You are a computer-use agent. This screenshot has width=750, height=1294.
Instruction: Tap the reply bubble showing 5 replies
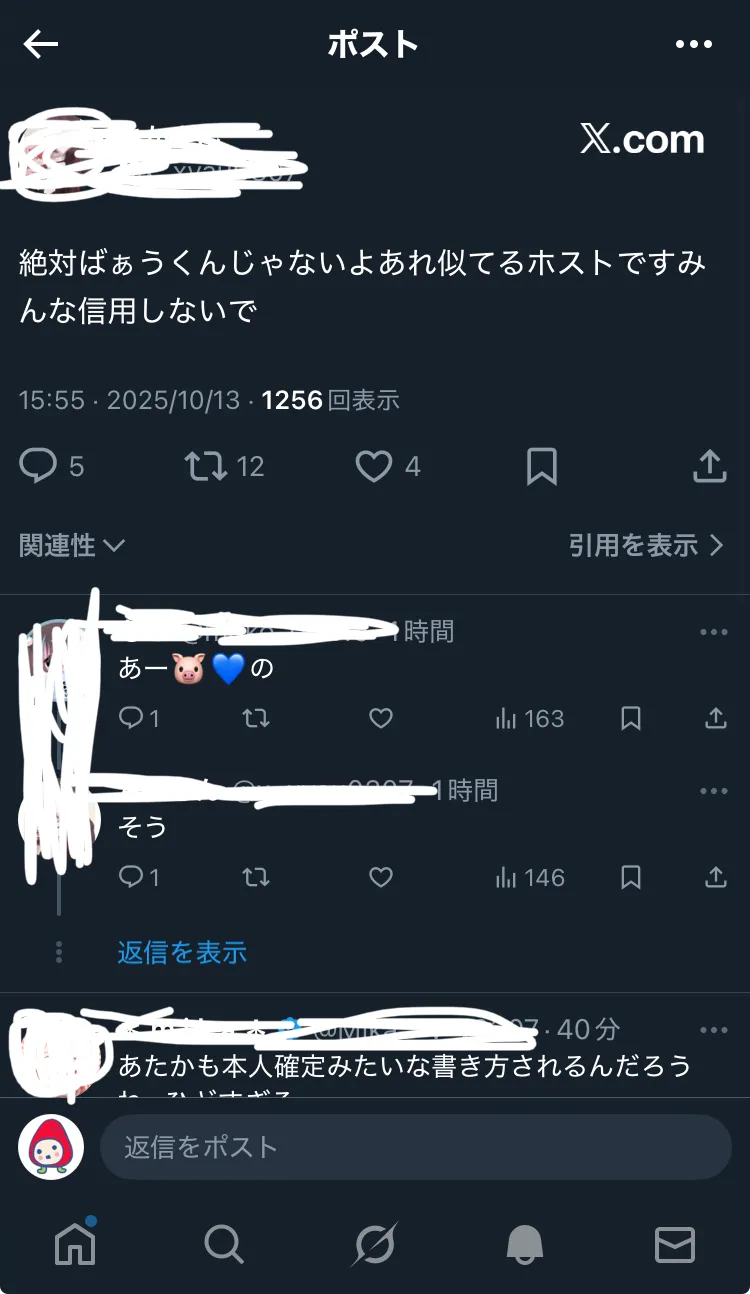(x=52, y=466)
